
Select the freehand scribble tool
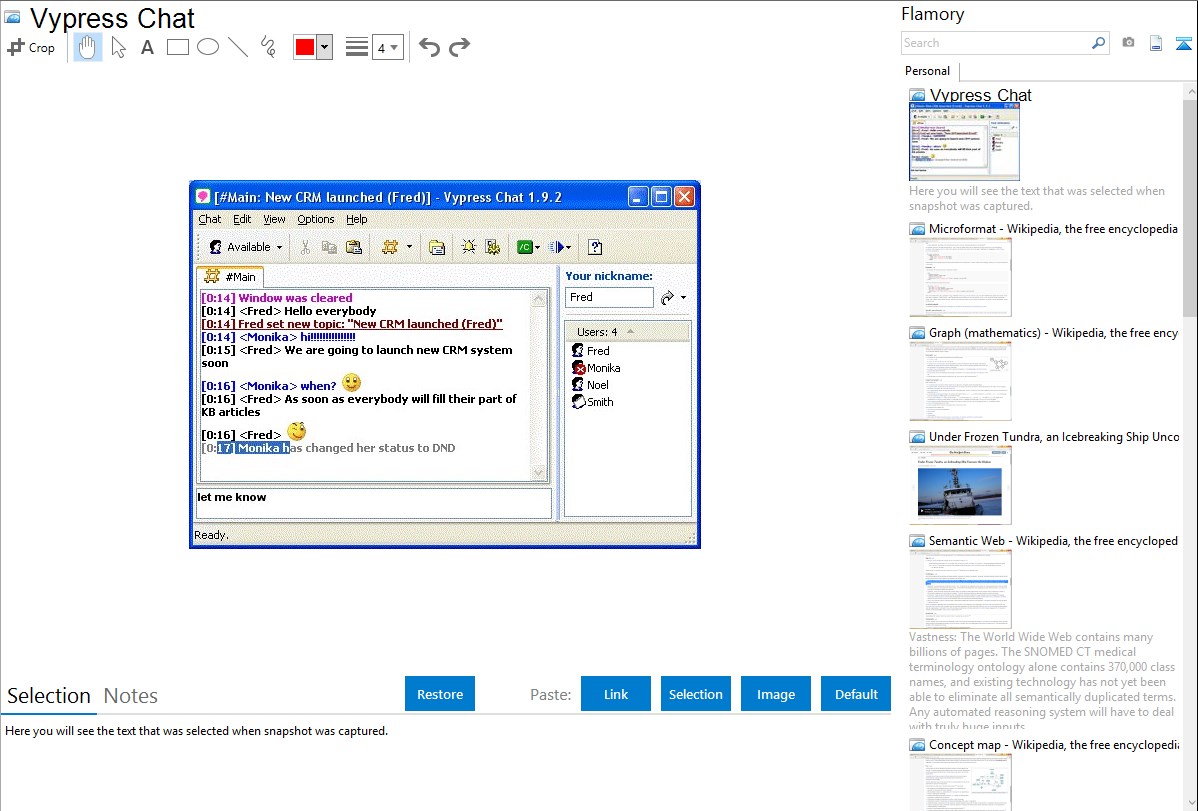tap(268, 47)
